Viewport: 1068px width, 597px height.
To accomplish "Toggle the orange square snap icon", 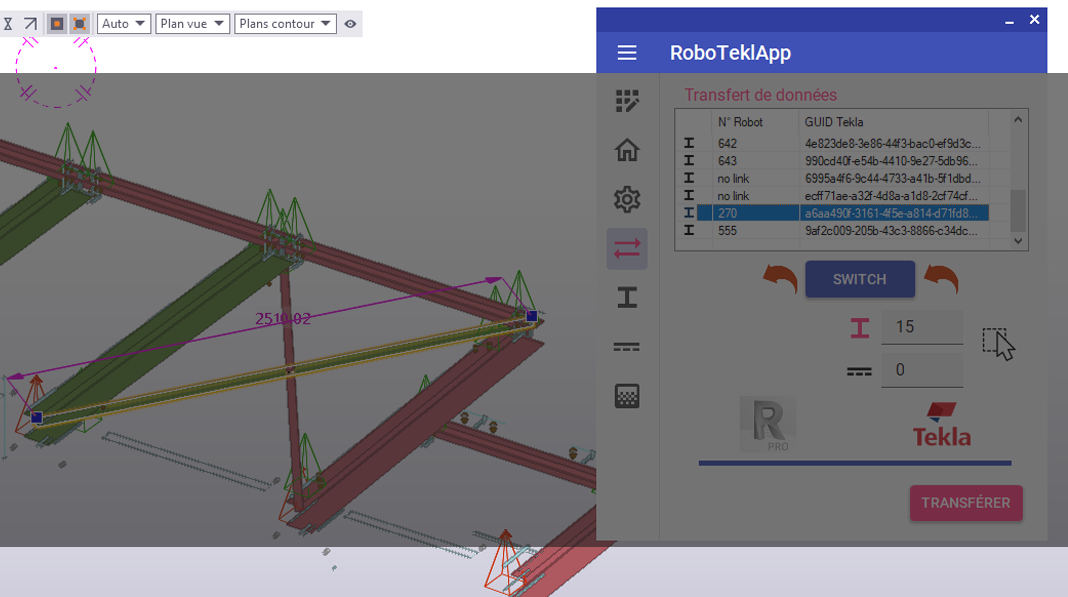I will [57, 24].
